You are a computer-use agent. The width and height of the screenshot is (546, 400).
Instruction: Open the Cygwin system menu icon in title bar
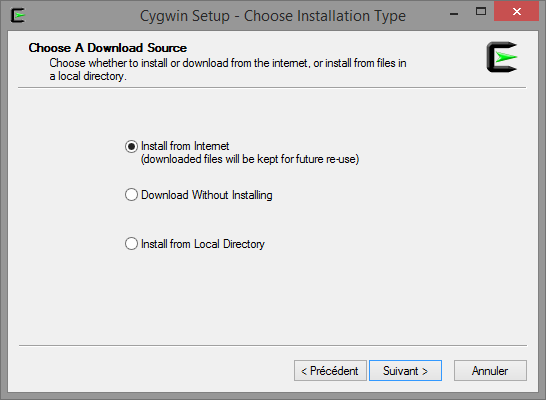pos(18,15)
